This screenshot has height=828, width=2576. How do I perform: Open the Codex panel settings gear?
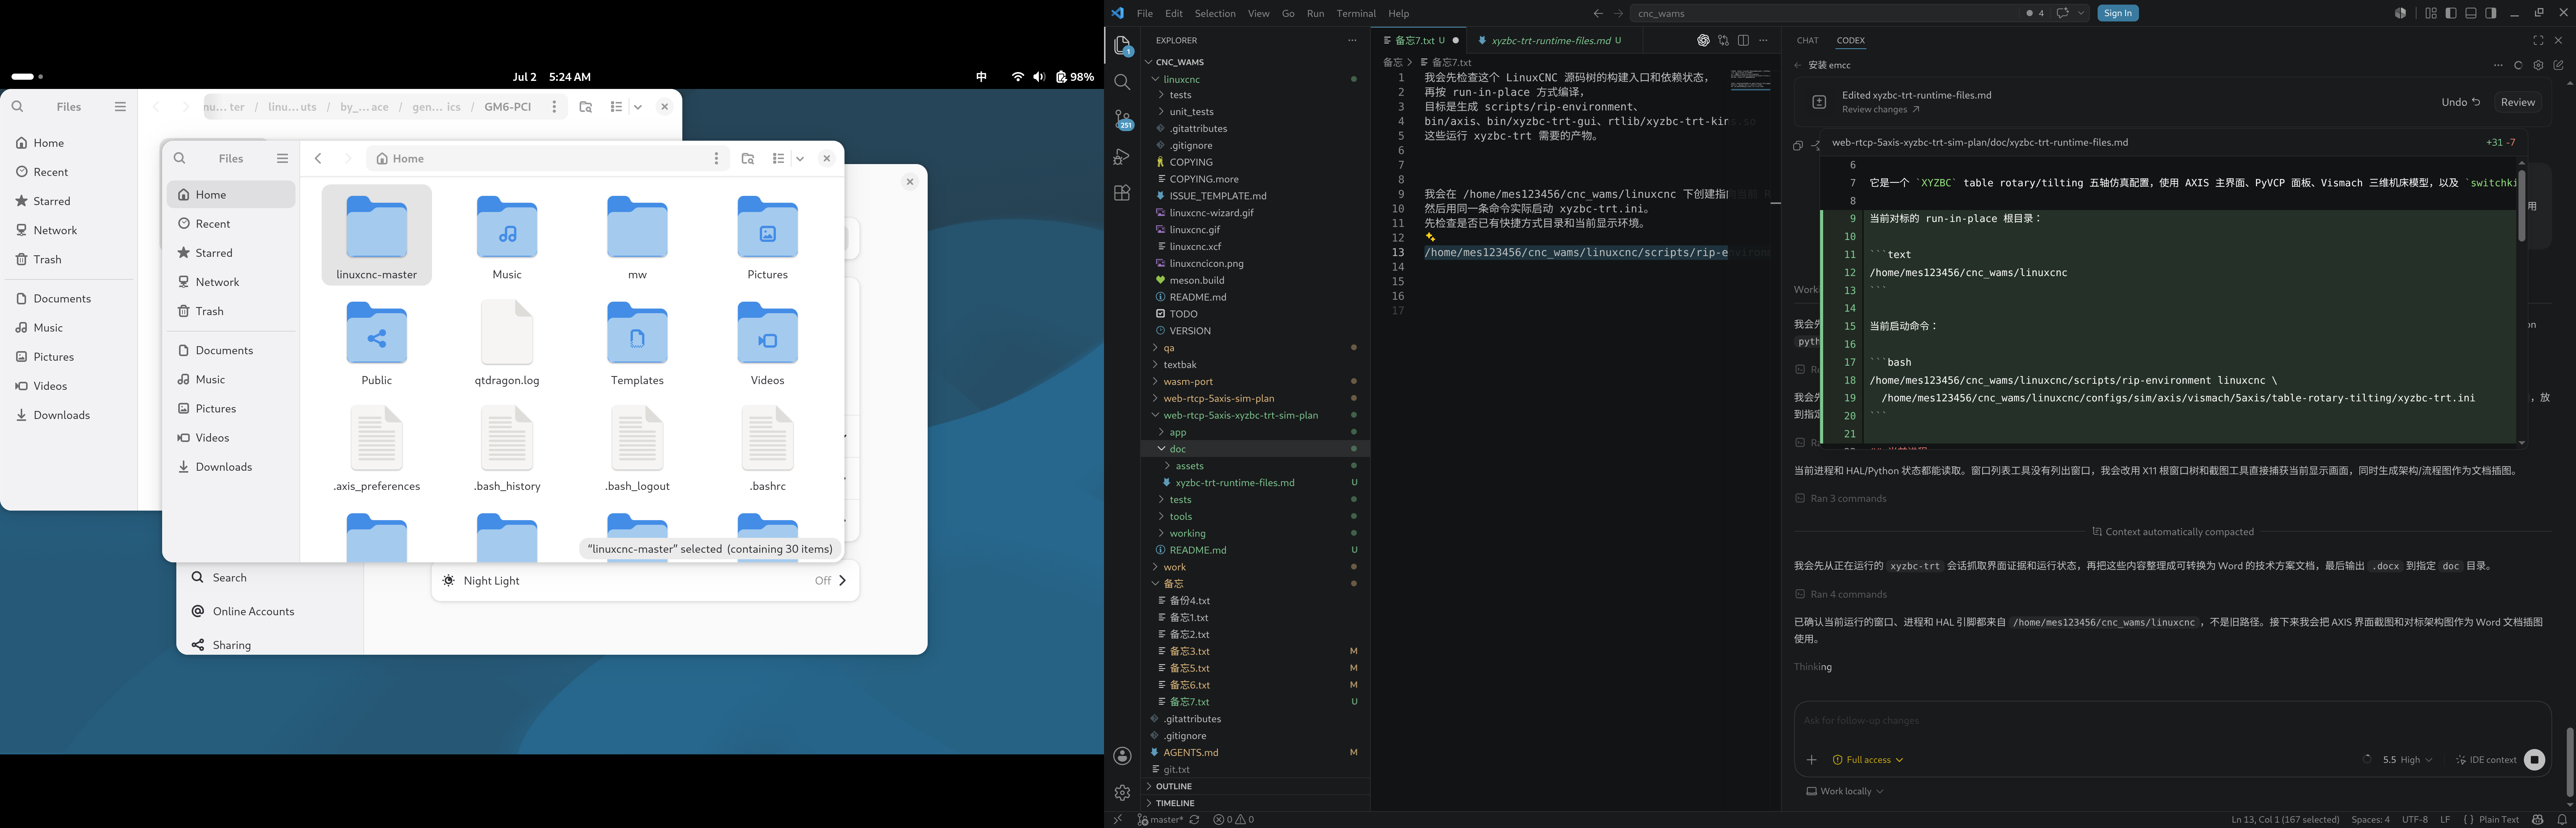coord(2538,66)
